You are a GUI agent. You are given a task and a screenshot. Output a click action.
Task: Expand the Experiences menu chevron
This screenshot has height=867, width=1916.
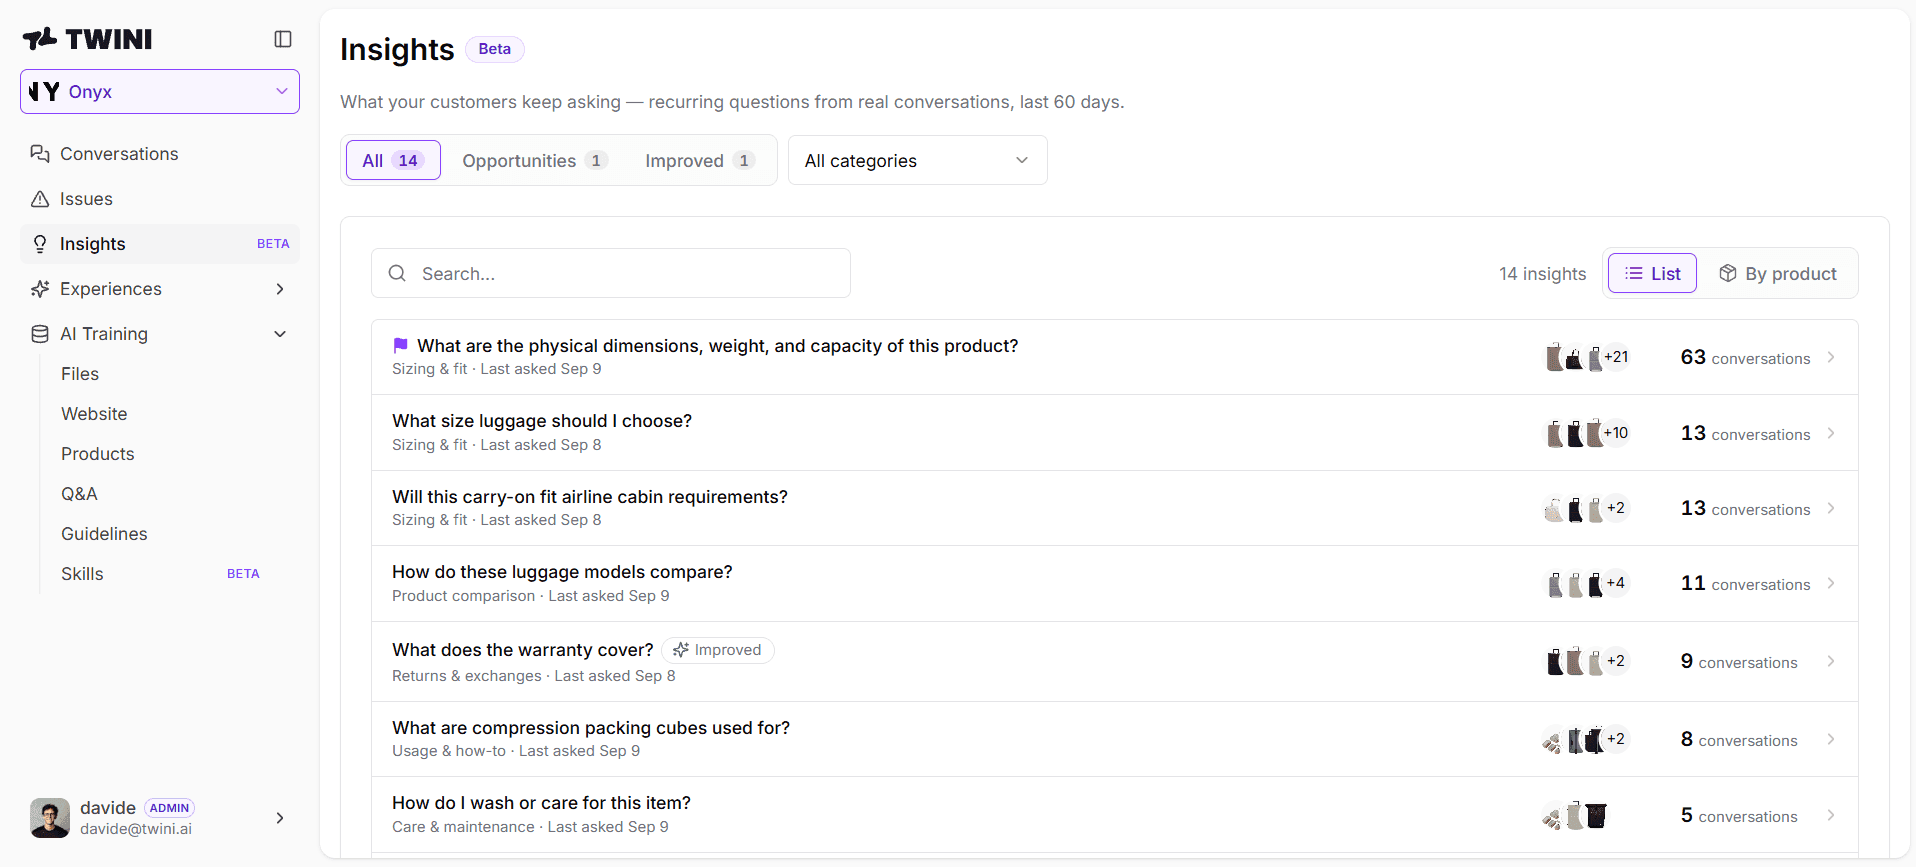point(280,289)
